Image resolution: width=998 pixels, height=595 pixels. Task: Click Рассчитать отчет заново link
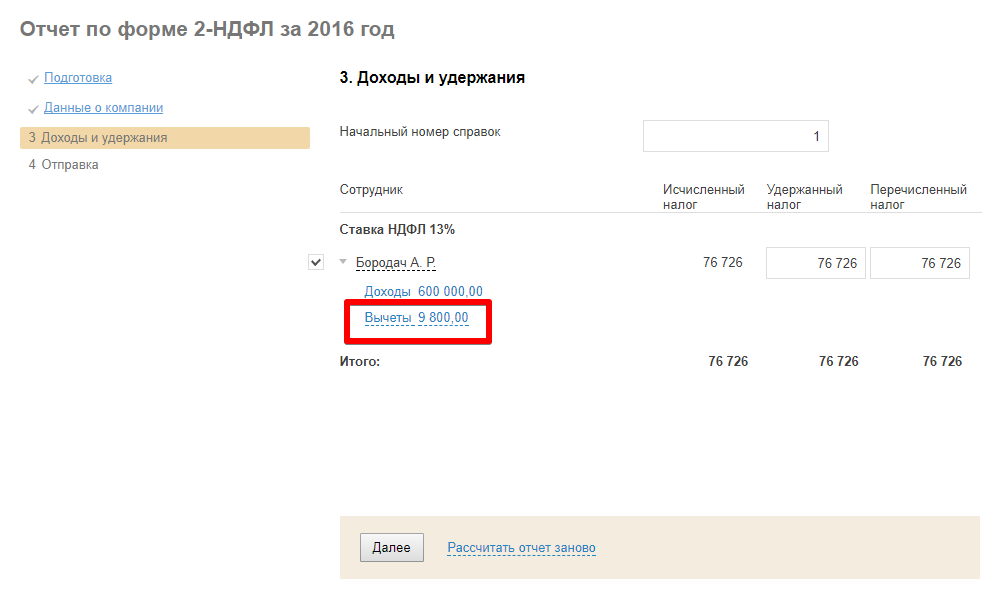pyautogui.click(x=521, y=548)
